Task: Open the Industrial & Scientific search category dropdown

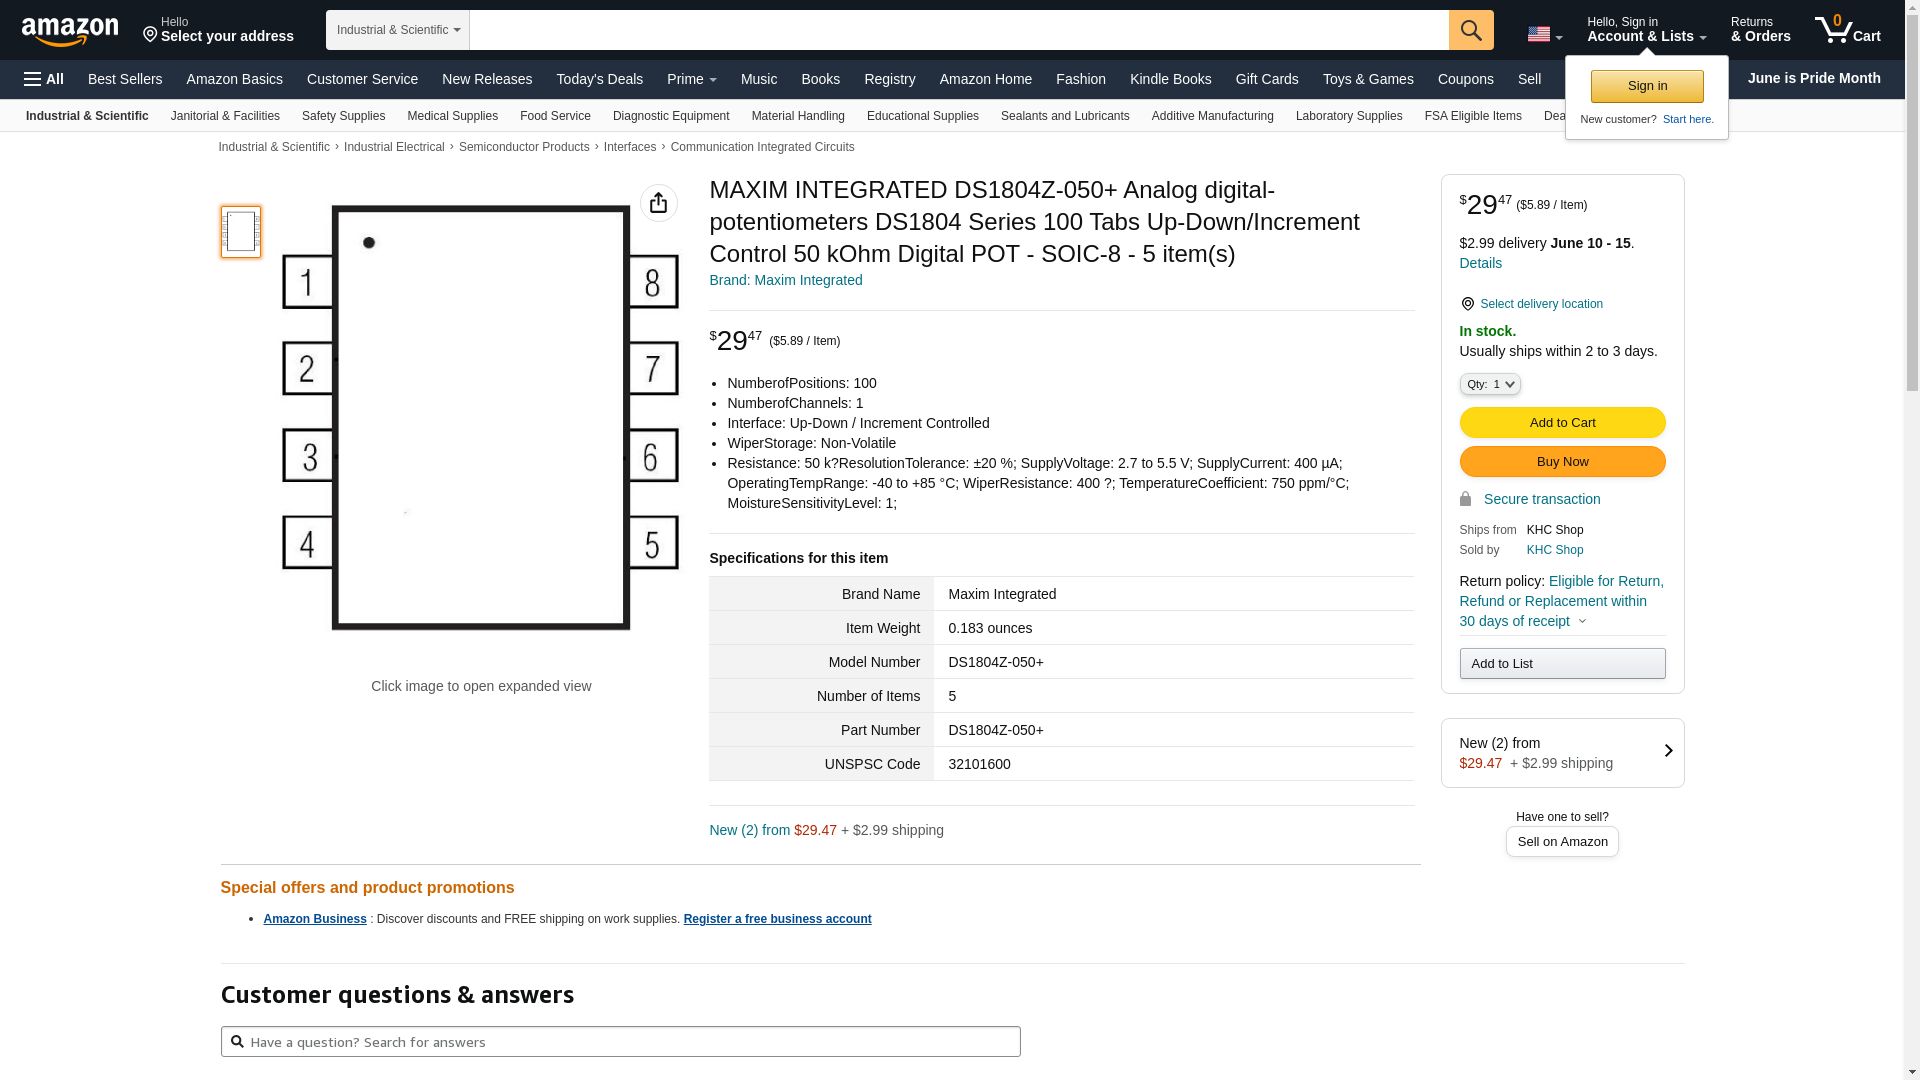Action: 397,30
